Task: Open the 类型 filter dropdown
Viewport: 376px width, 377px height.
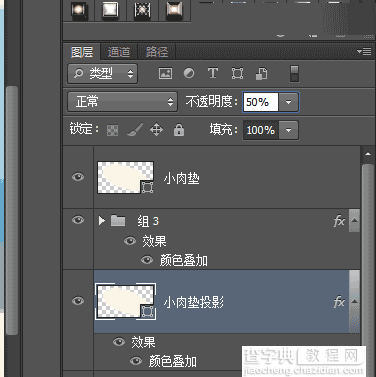Action: click(x=103, y=73)
